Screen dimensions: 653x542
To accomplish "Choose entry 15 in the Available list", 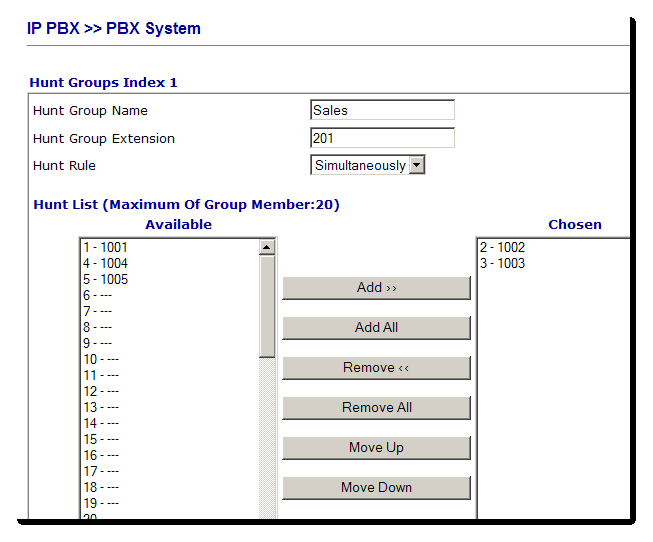I will click(100, 439).
